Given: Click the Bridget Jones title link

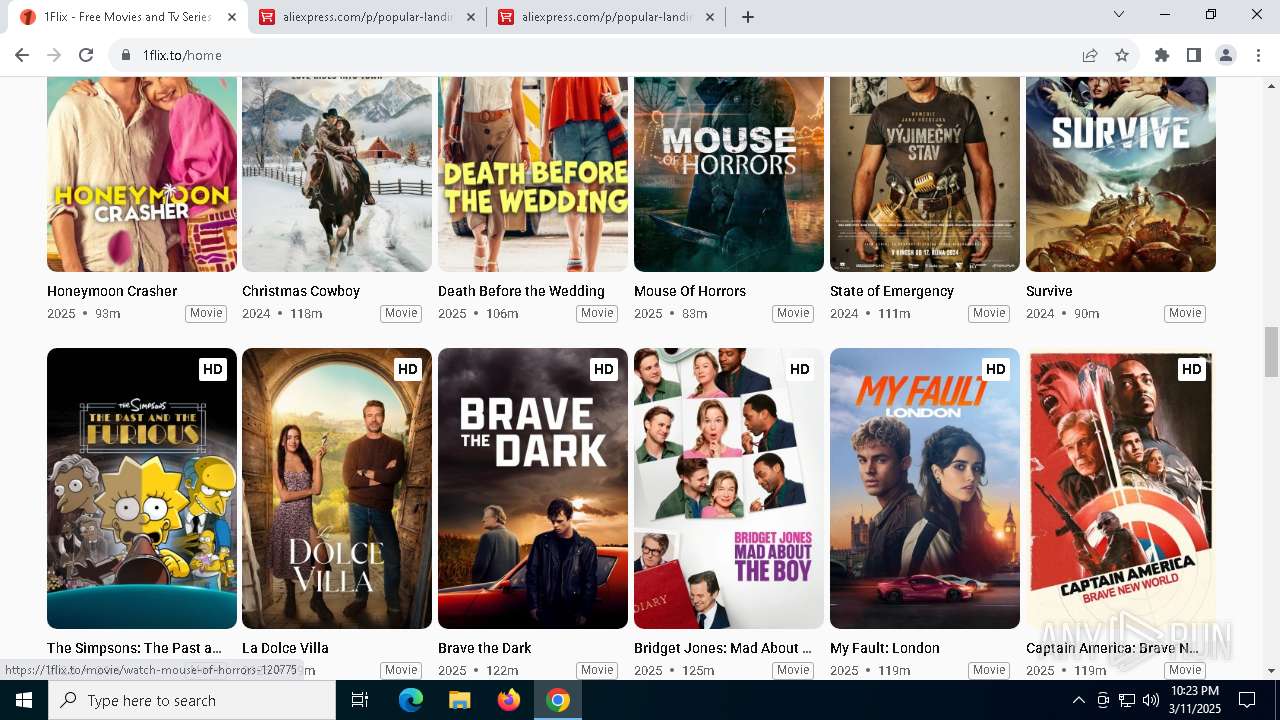Looking at the screenshot, I should tap(723, 648).
